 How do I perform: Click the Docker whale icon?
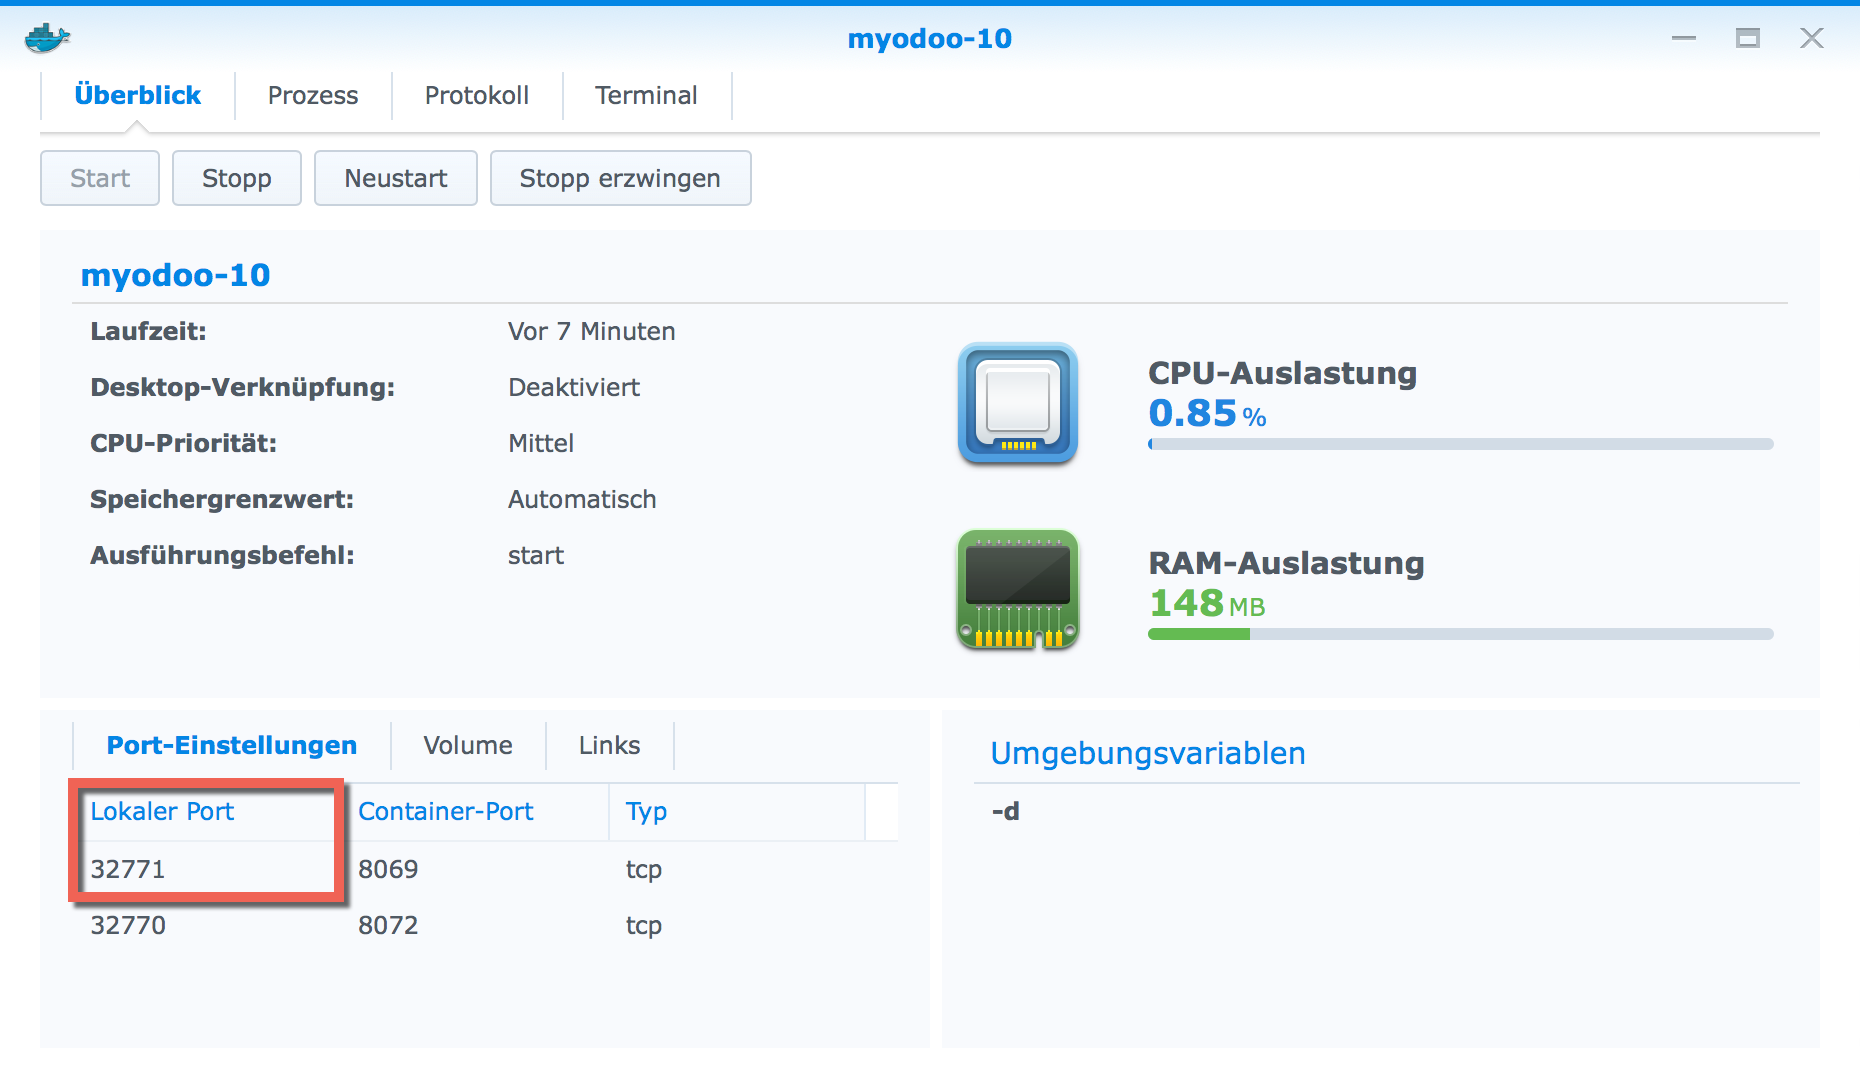coord(47,36)
